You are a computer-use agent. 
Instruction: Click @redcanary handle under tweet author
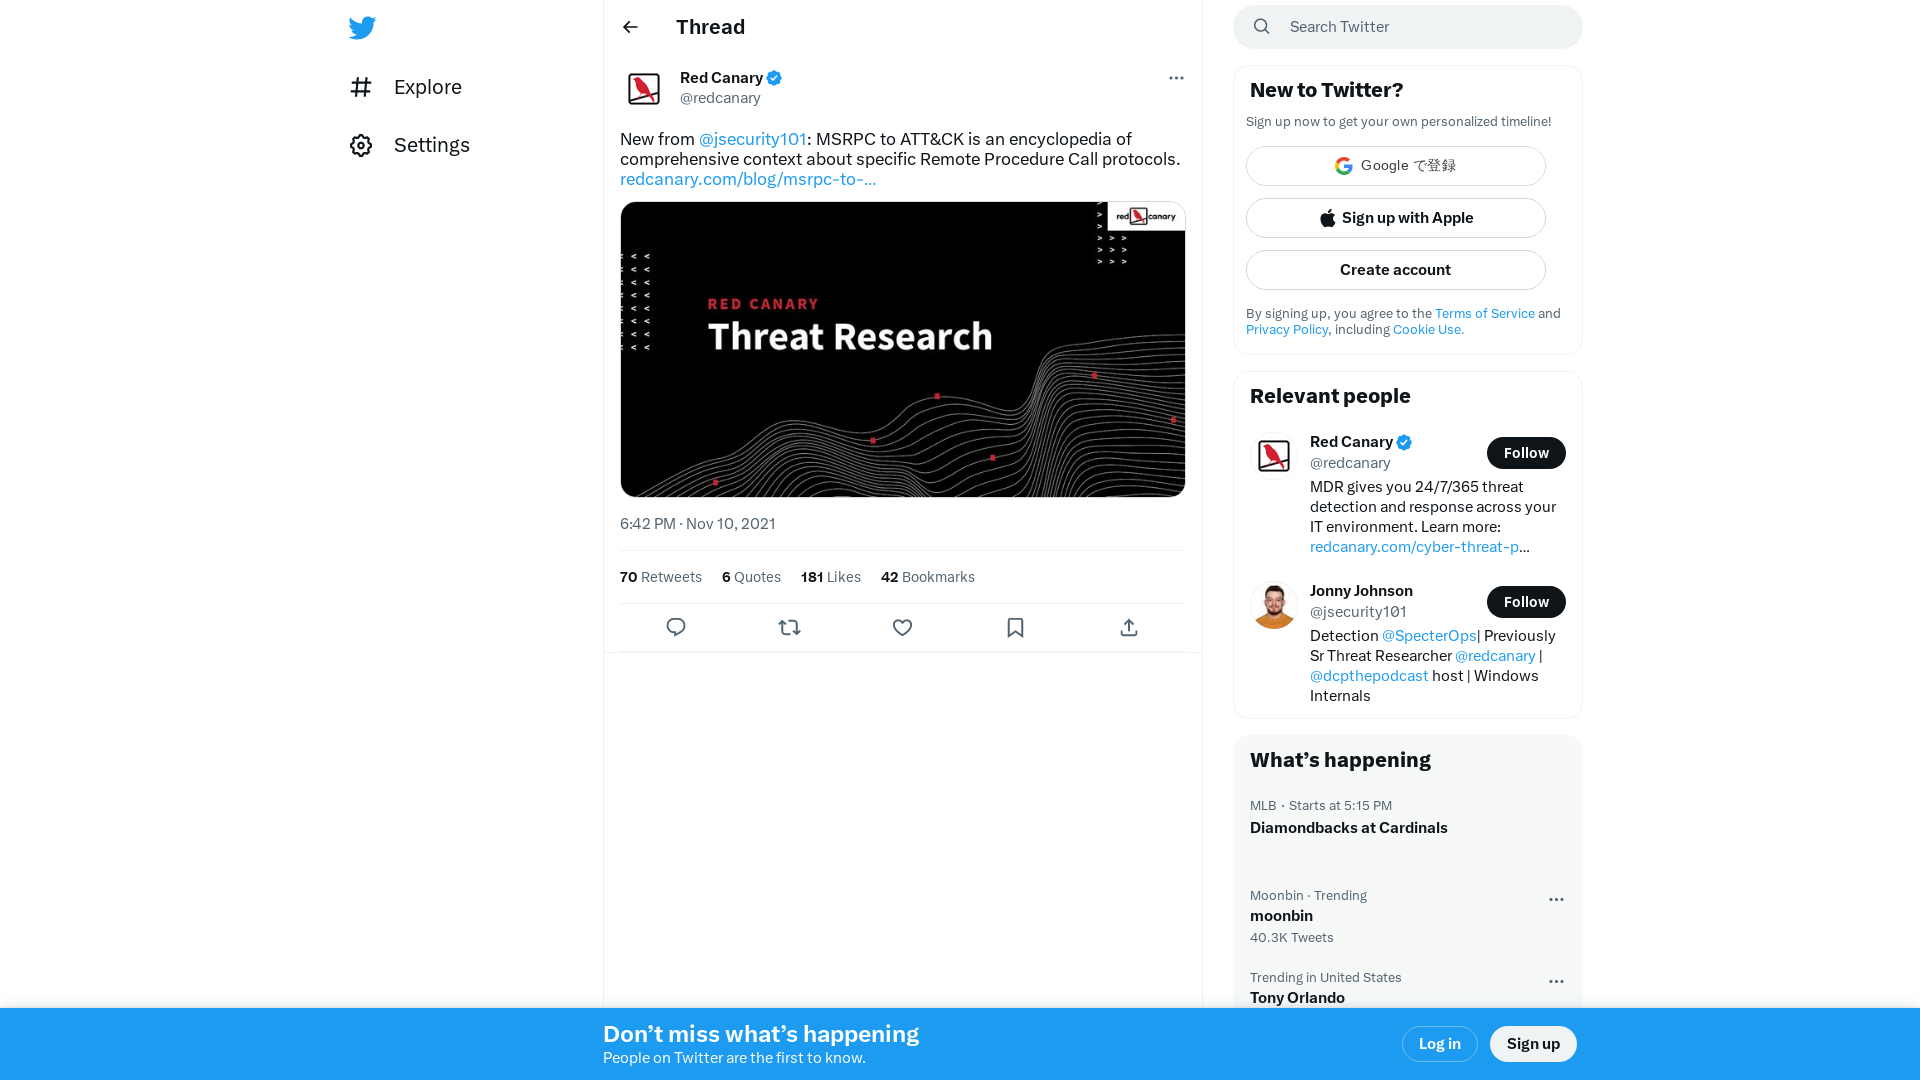pos(720,98)
